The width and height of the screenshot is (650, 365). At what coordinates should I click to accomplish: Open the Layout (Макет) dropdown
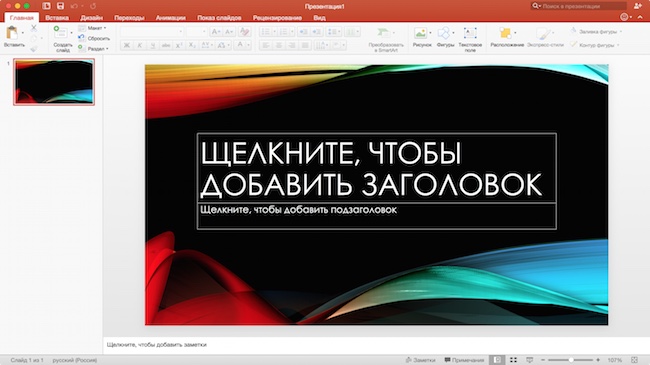[92, 28]
